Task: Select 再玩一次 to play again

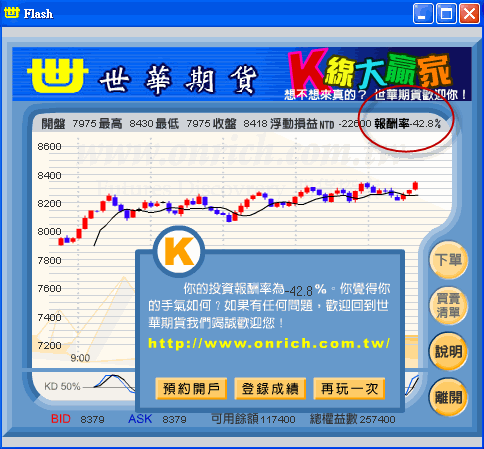Action: [349, 389]
